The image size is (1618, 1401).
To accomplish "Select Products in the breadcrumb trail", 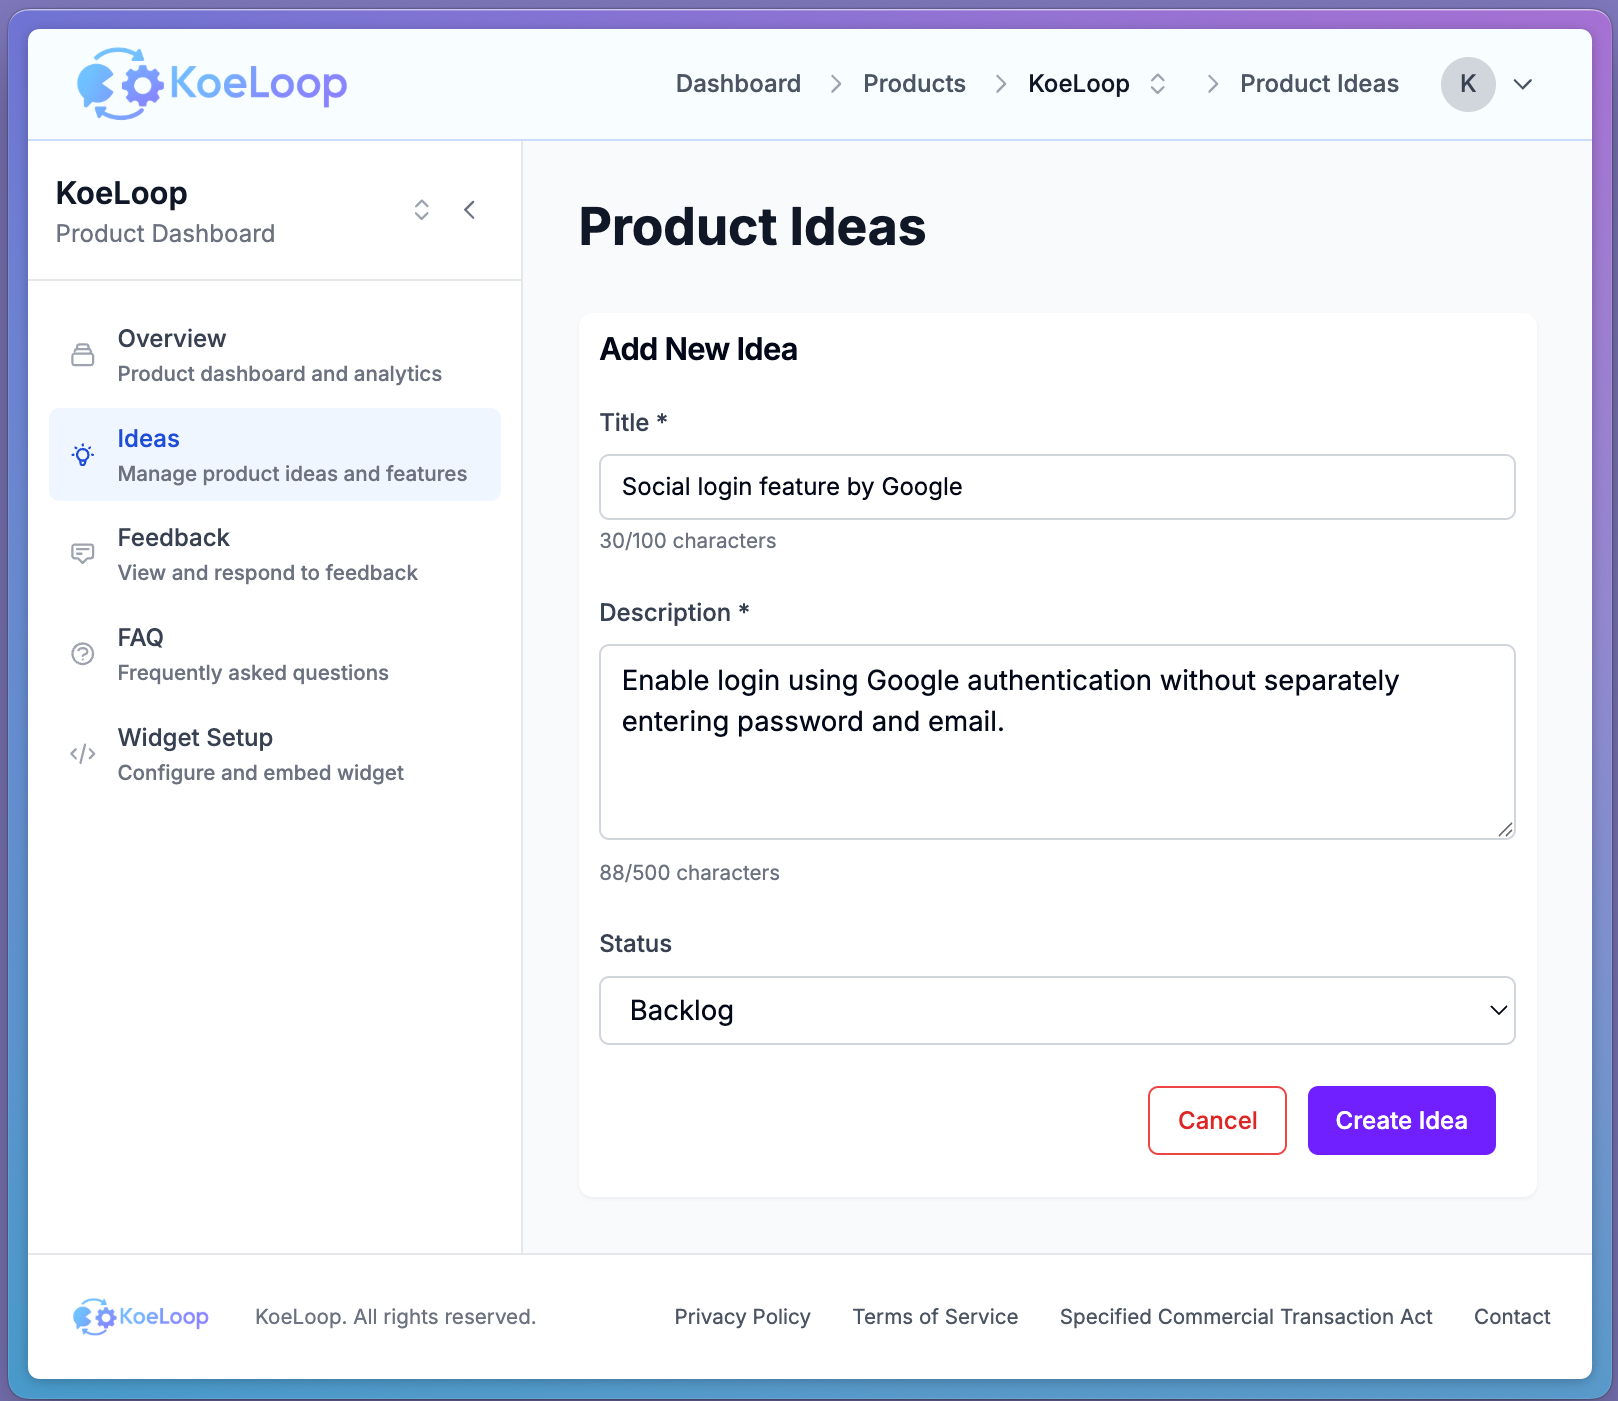I will click(913, 84).
